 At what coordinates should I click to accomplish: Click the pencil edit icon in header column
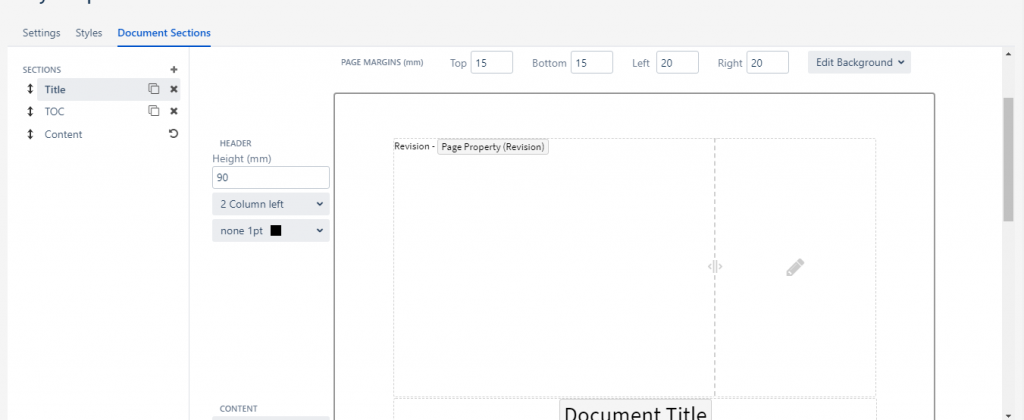tap(795, 267)
